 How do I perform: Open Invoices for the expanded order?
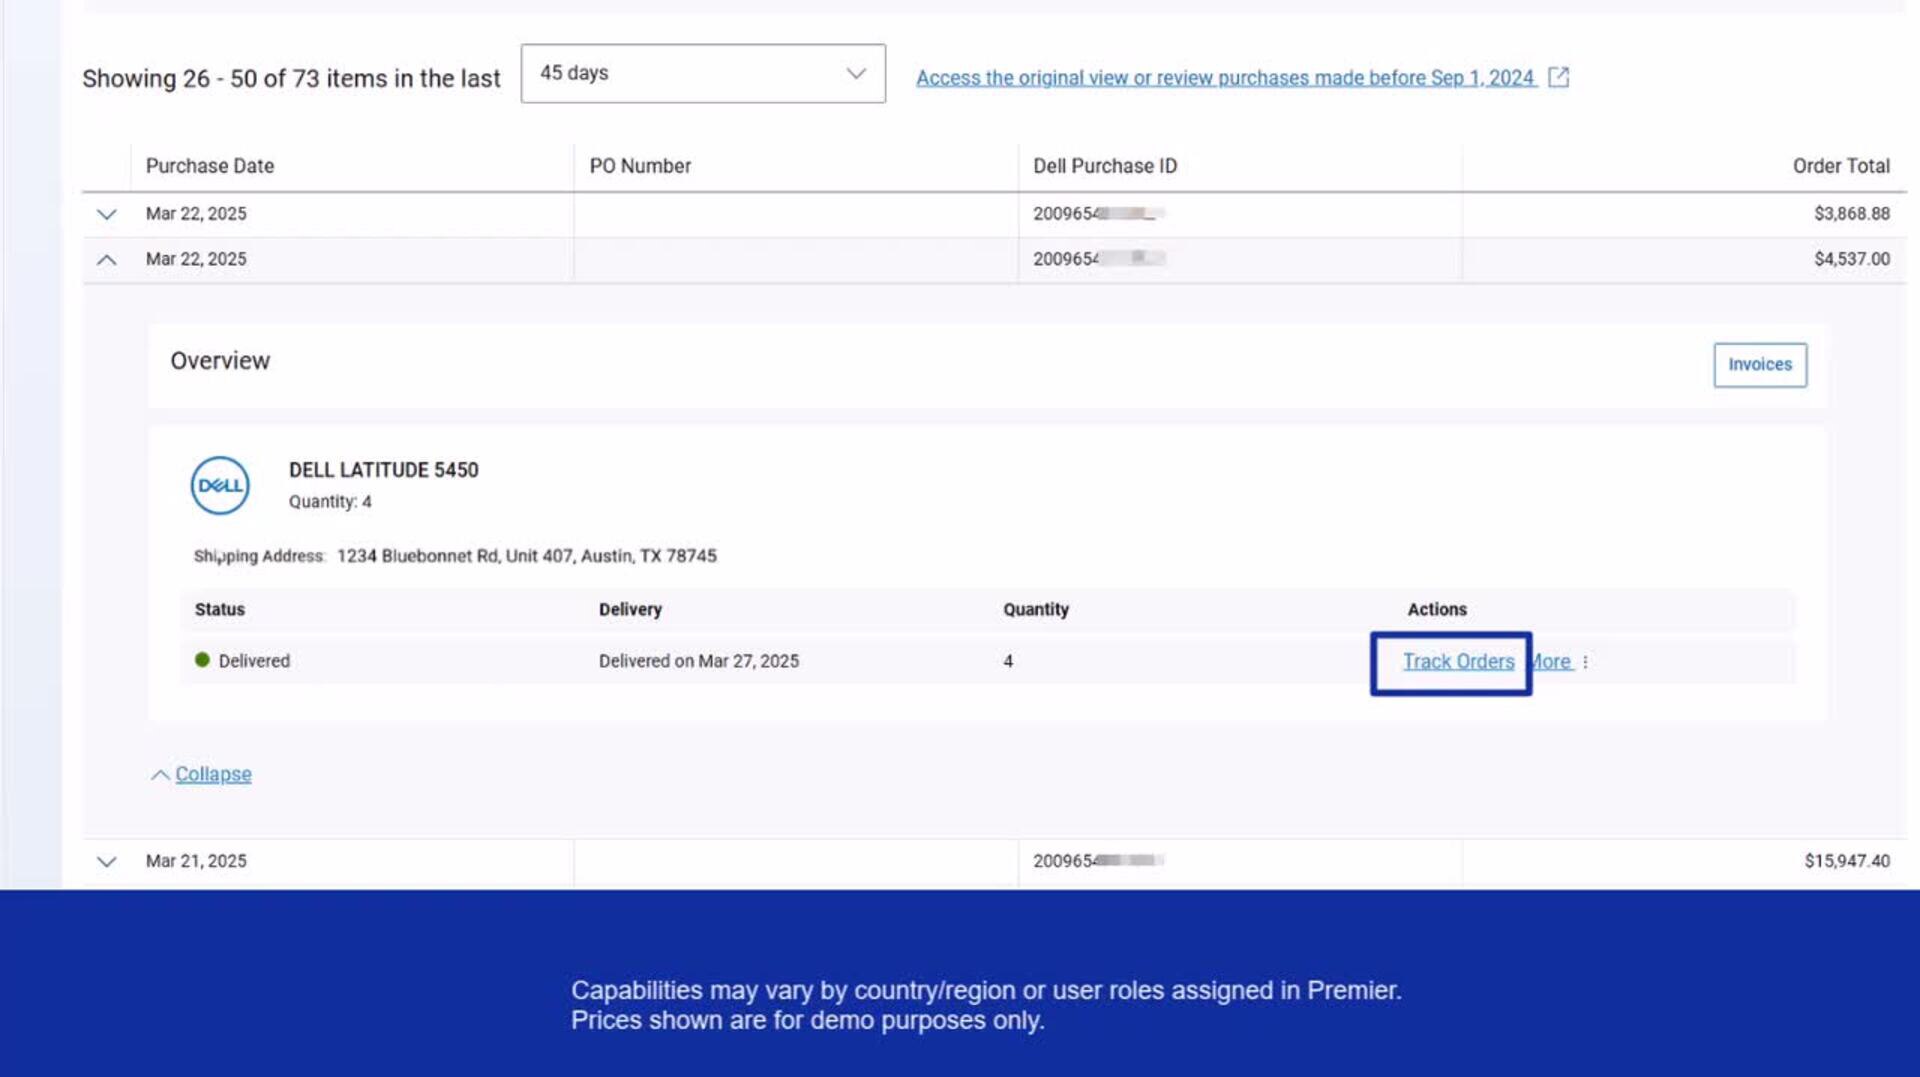pos(1760,365)
